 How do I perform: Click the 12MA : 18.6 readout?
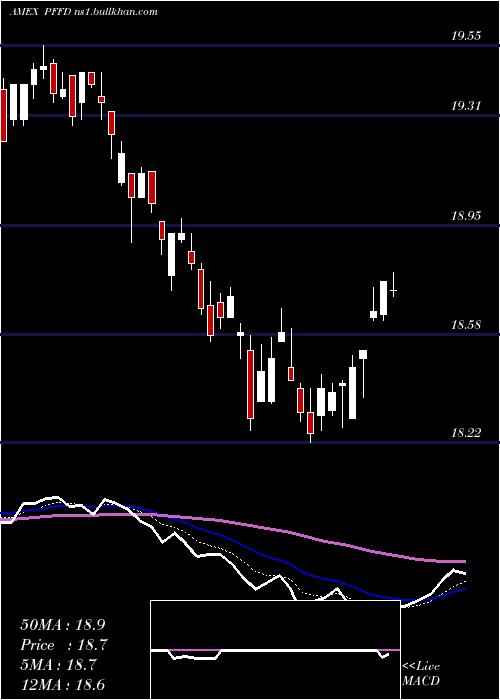[63, 685]
